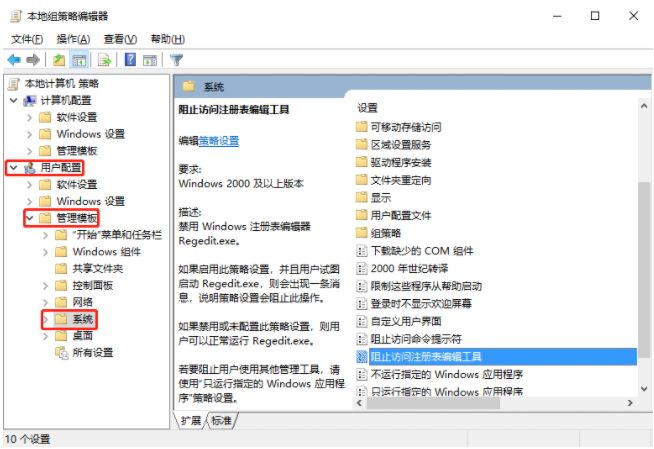Click the export list toolbar icon
The image size is (654, 449).
click(x=103, y=60)
